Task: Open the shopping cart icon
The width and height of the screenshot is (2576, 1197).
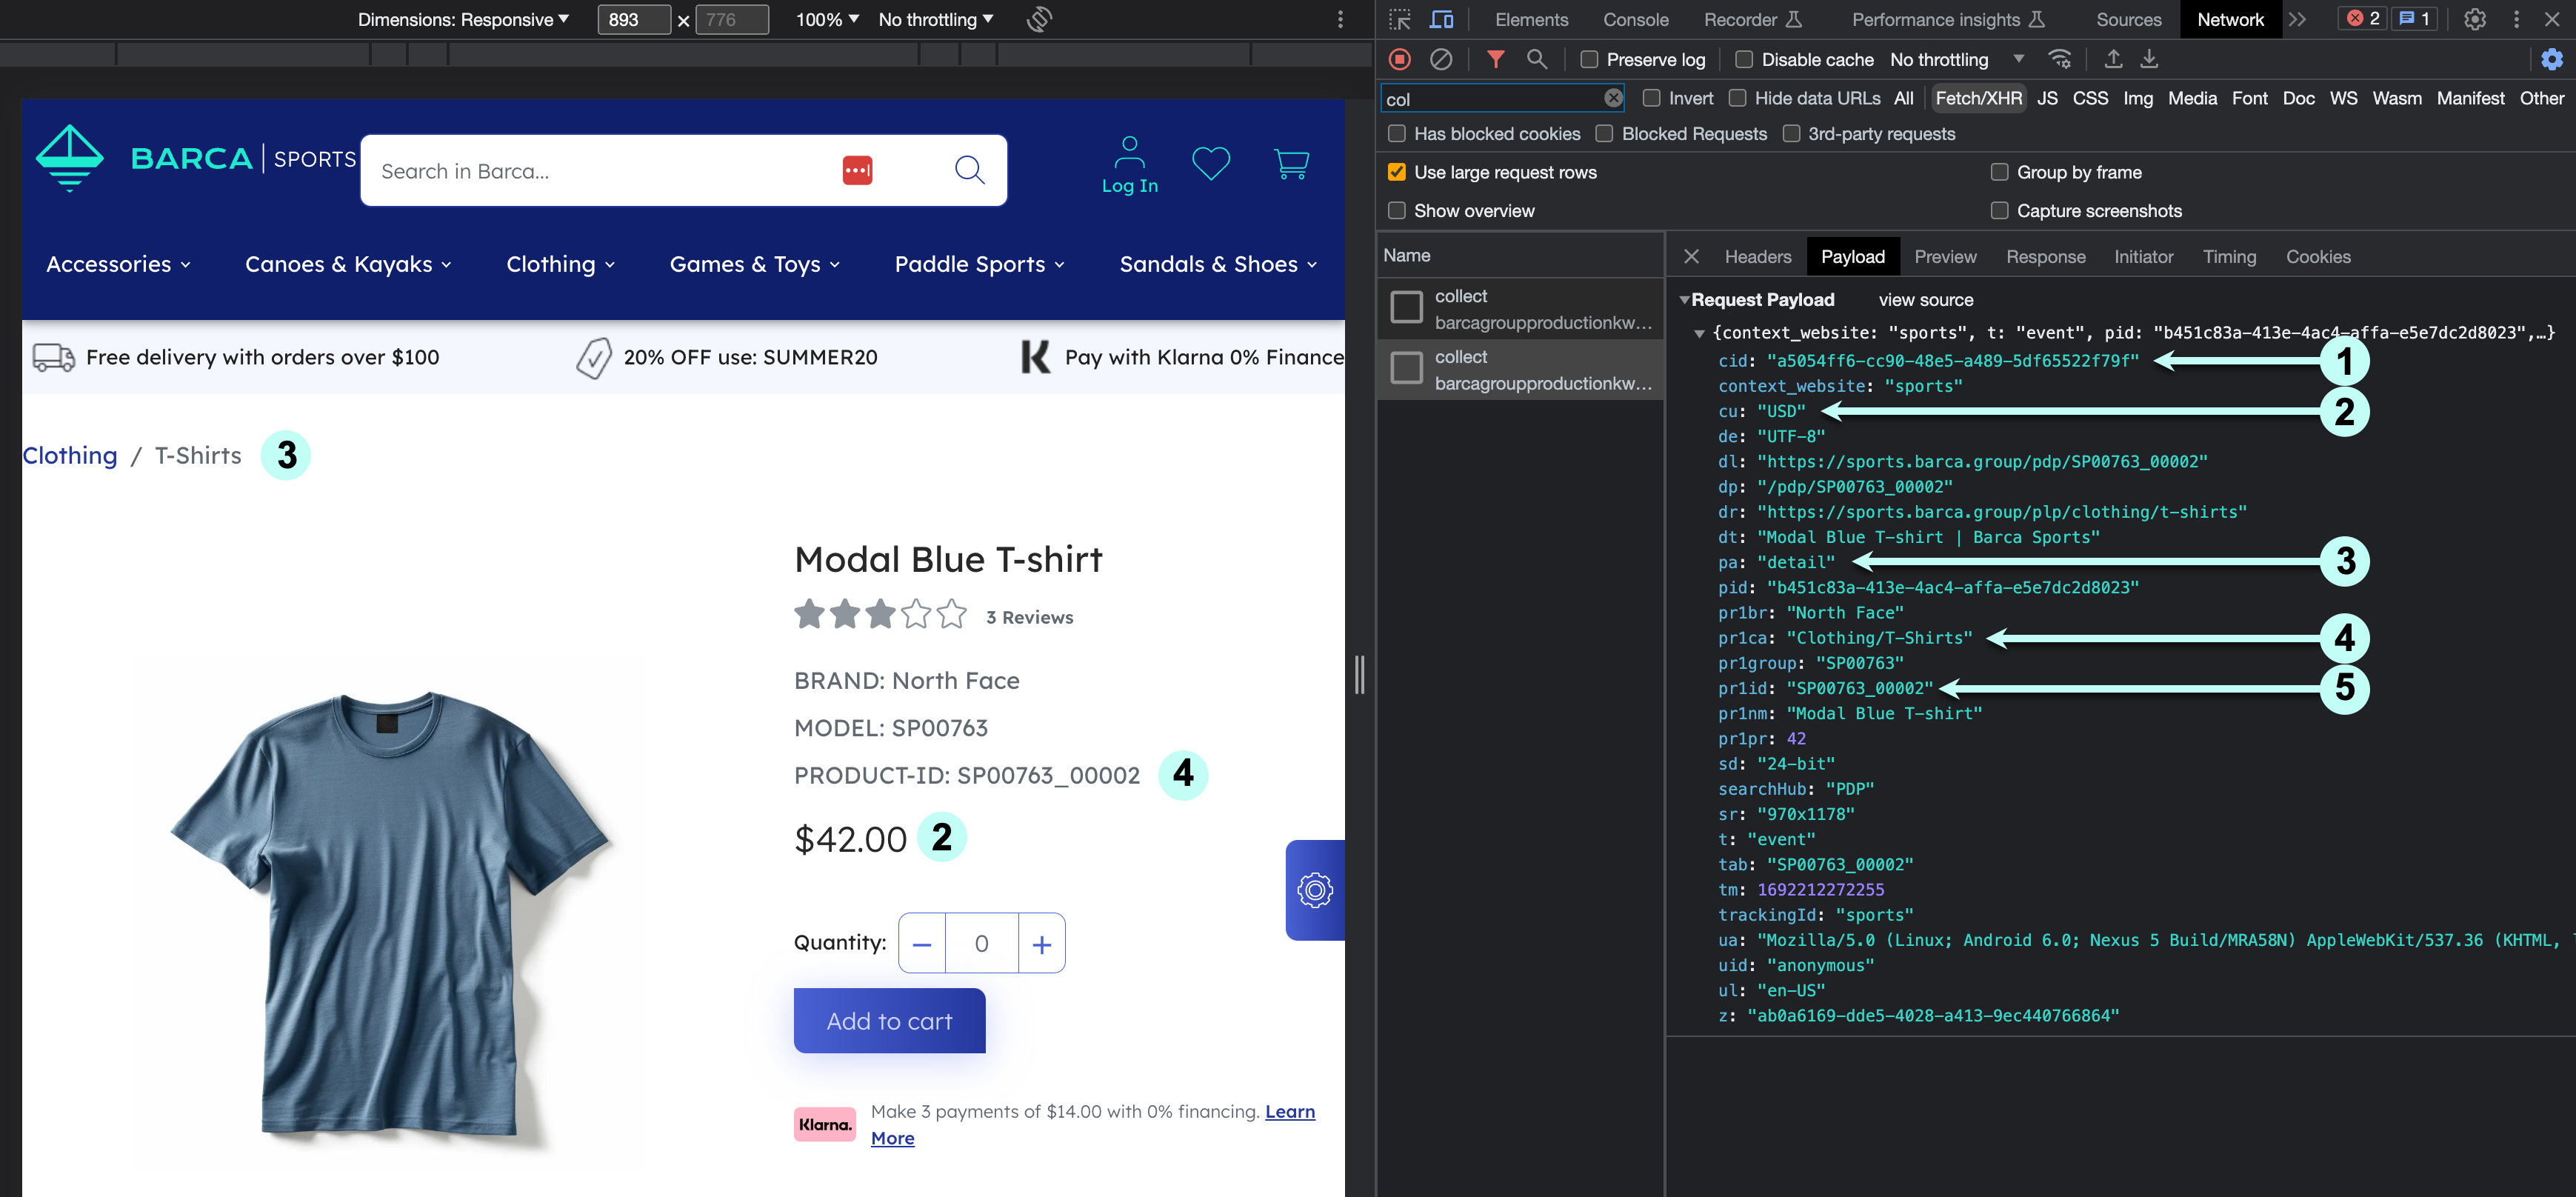Action: (1291, 163)
